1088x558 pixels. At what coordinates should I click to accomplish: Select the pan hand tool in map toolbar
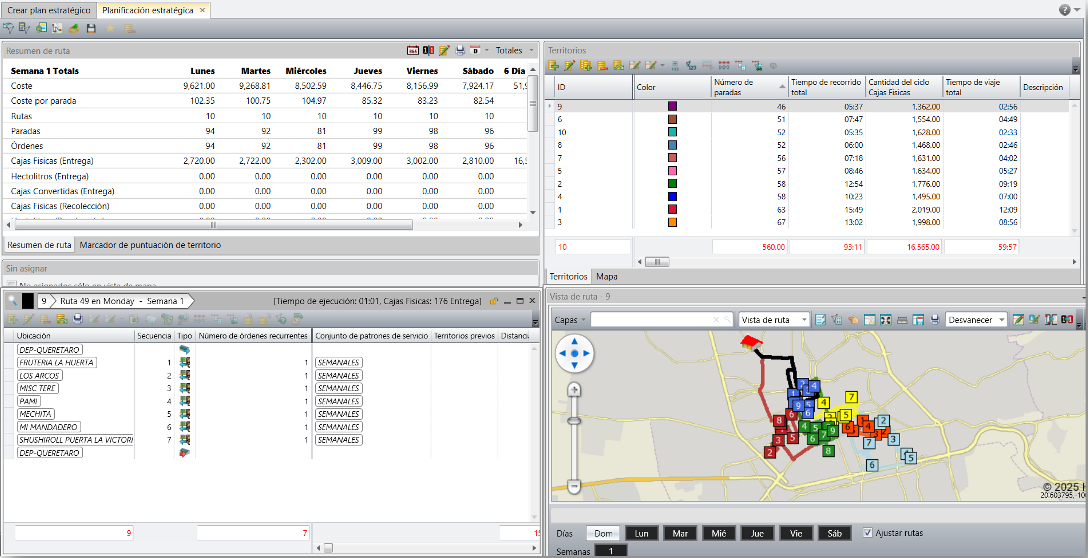853,320
